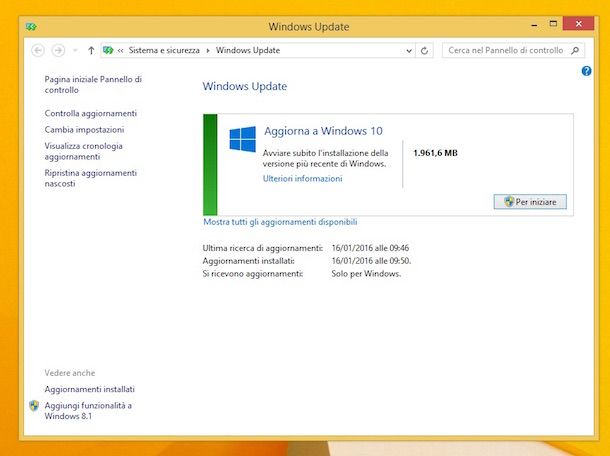
Task: Click Ripristina aggiornamenti nascosti
Action: [91, 178]
